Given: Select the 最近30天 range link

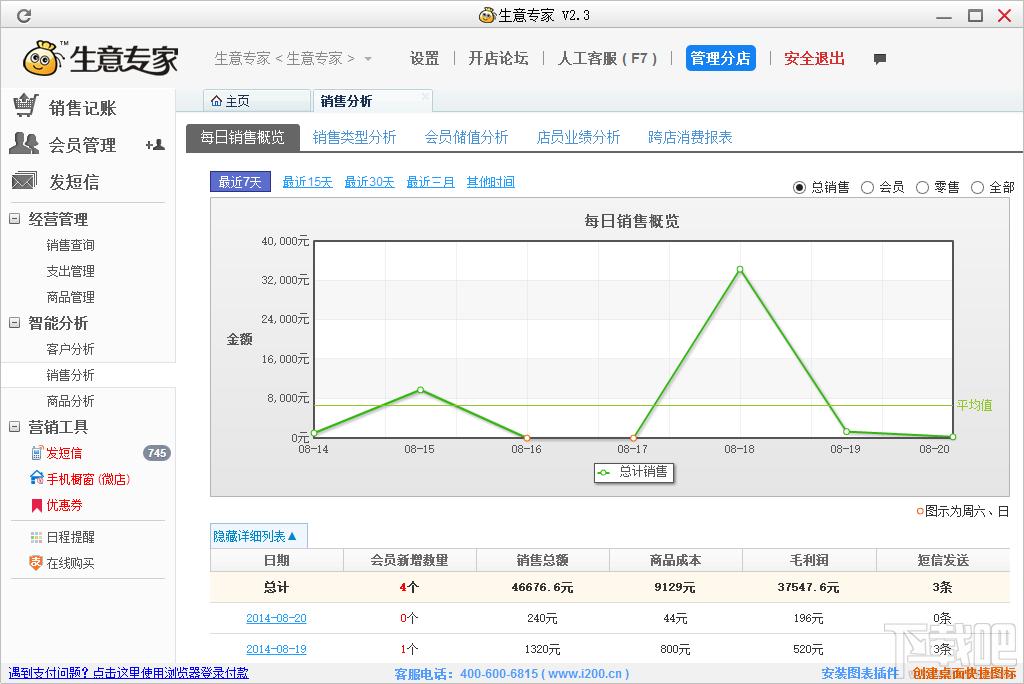Looking at the screenshot, I should click(x=370, y=182).
